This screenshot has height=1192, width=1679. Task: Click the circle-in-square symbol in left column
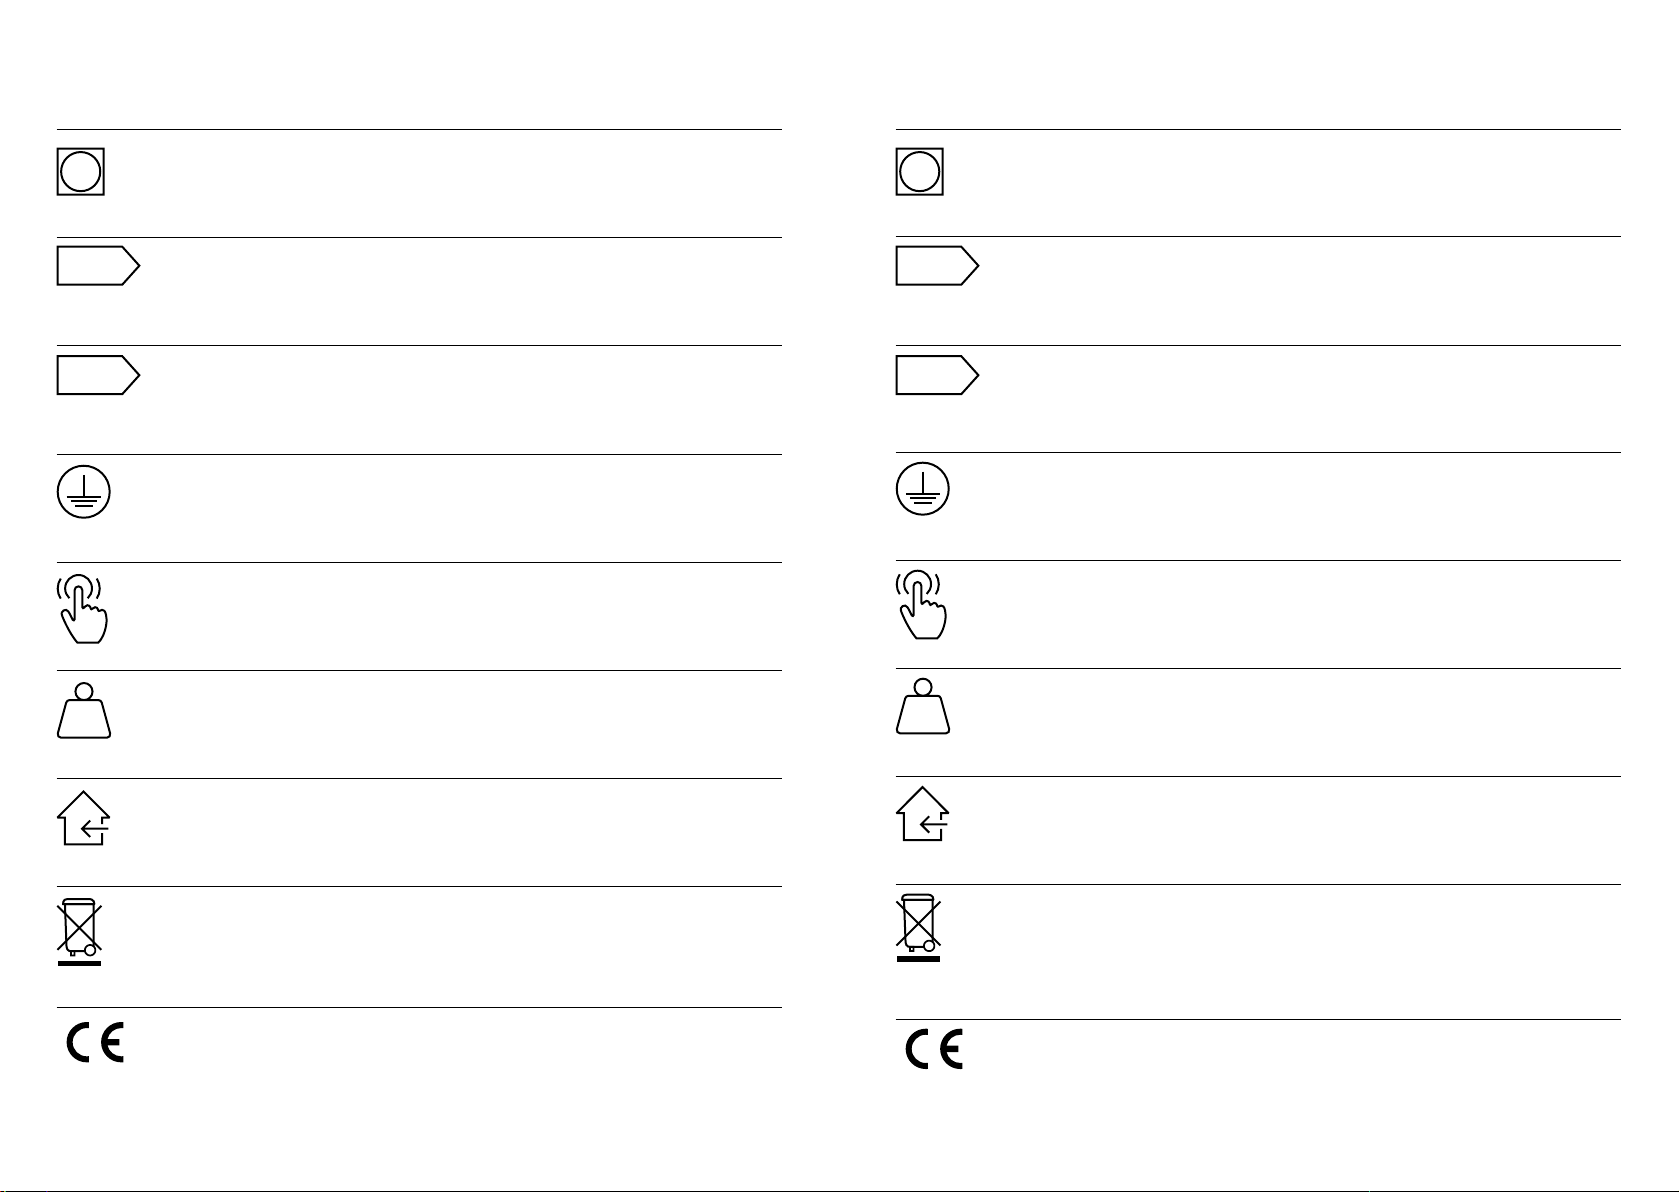tap(80, 172)
